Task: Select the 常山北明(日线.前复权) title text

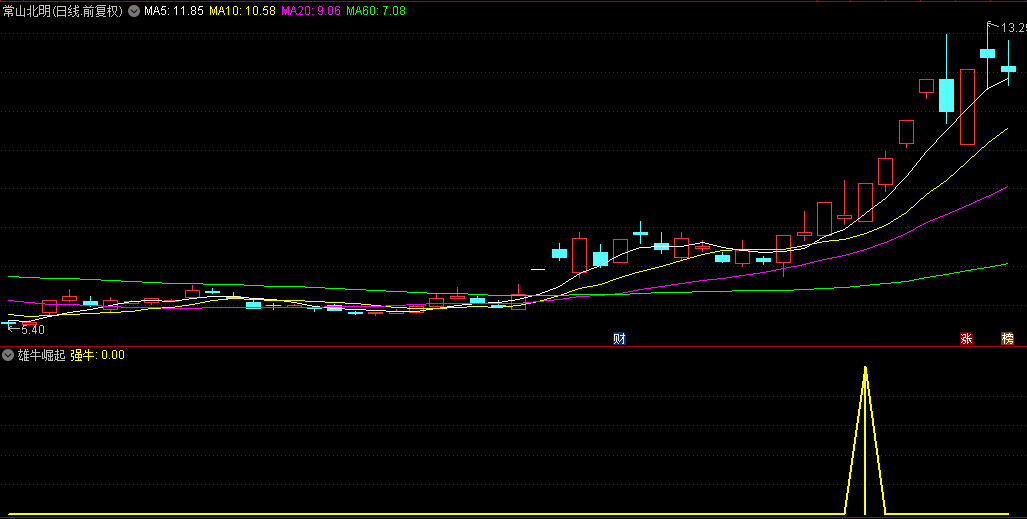Action: (63, 11)
